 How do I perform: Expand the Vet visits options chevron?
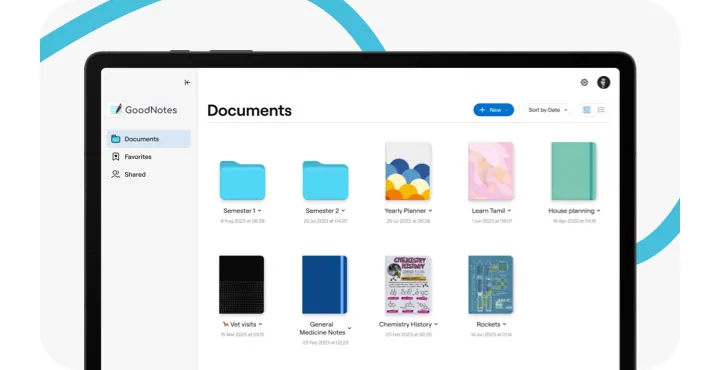tap(260, 324)
